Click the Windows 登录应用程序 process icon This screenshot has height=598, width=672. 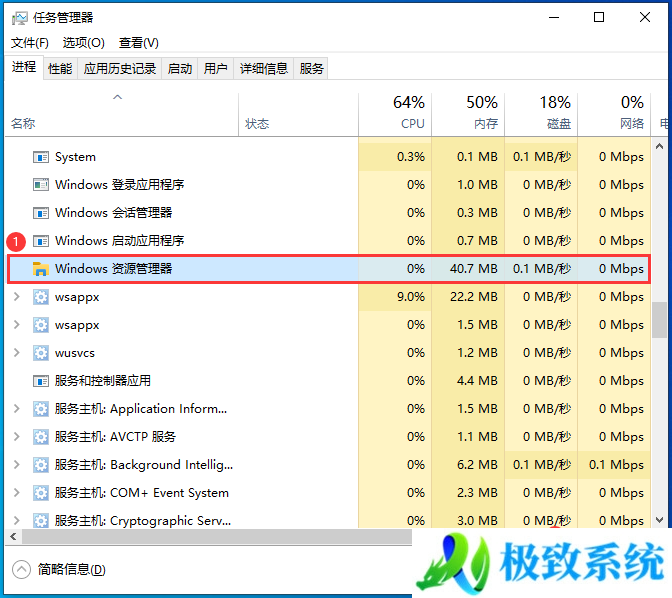(41, 185)
